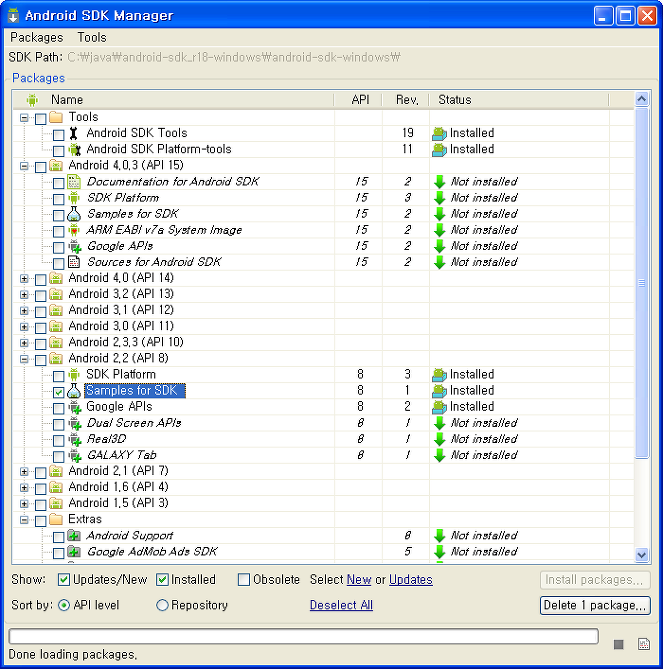Enable the Obsolete show checkbox
663x669 pixels.
[x=244, y=579]
